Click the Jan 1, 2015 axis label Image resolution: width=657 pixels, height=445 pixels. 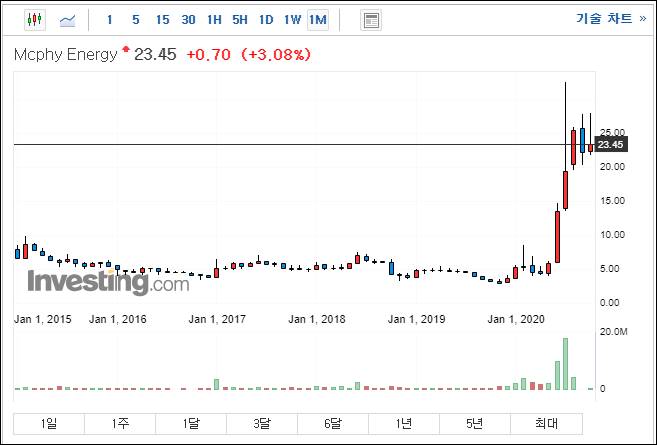coord(43,319)
